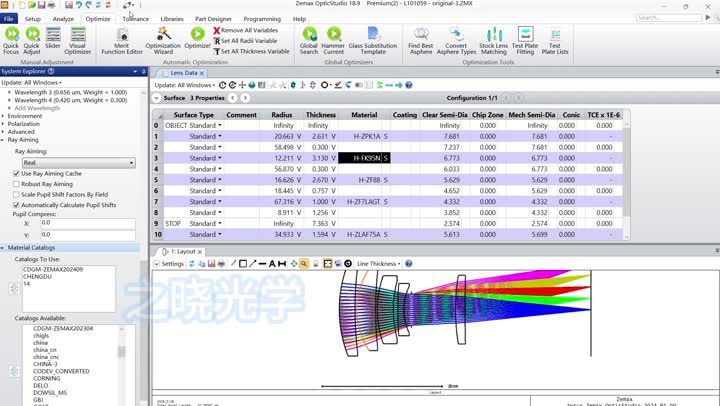Go to previous surface properties arrow

(x=233, y=98)
